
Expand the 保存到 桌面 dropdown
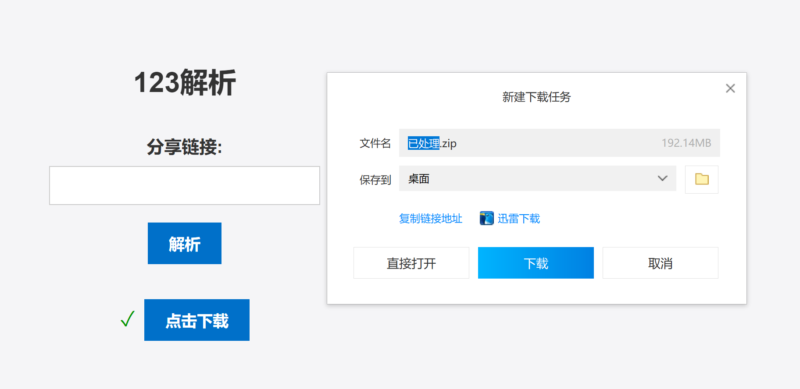pyautogui.click(x=537, y=179)
